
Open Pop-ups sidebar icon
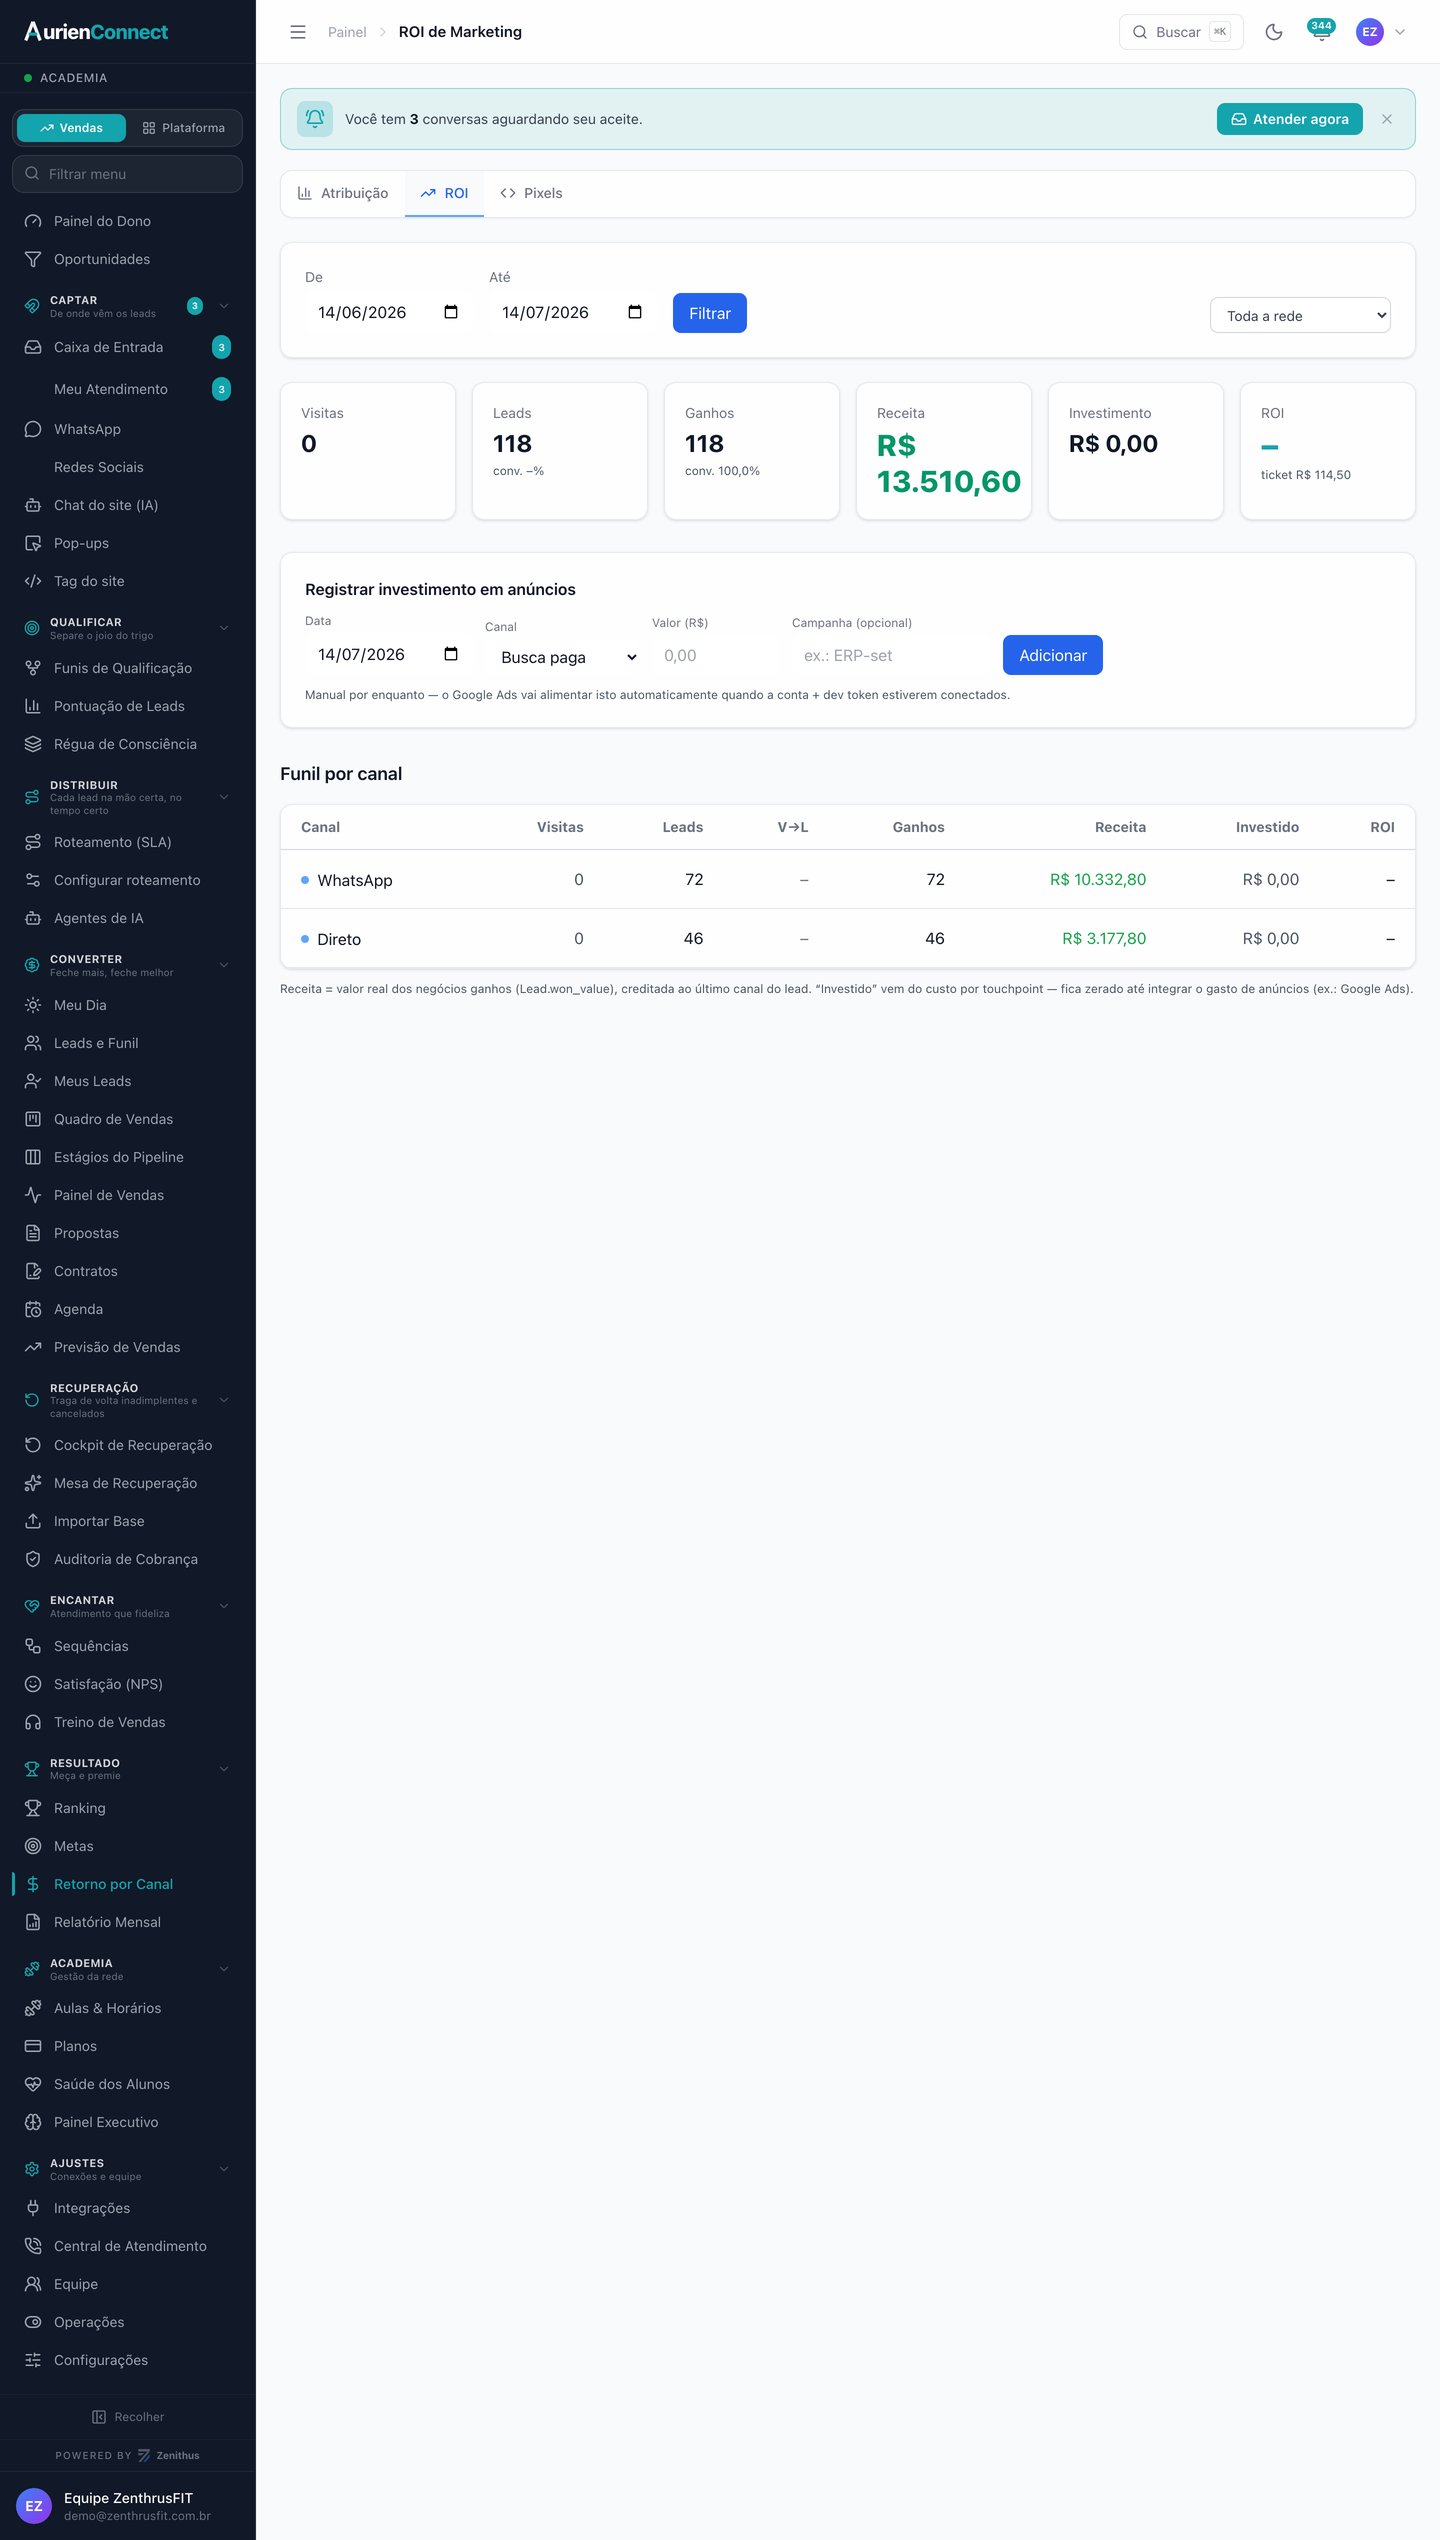point(33,543)
